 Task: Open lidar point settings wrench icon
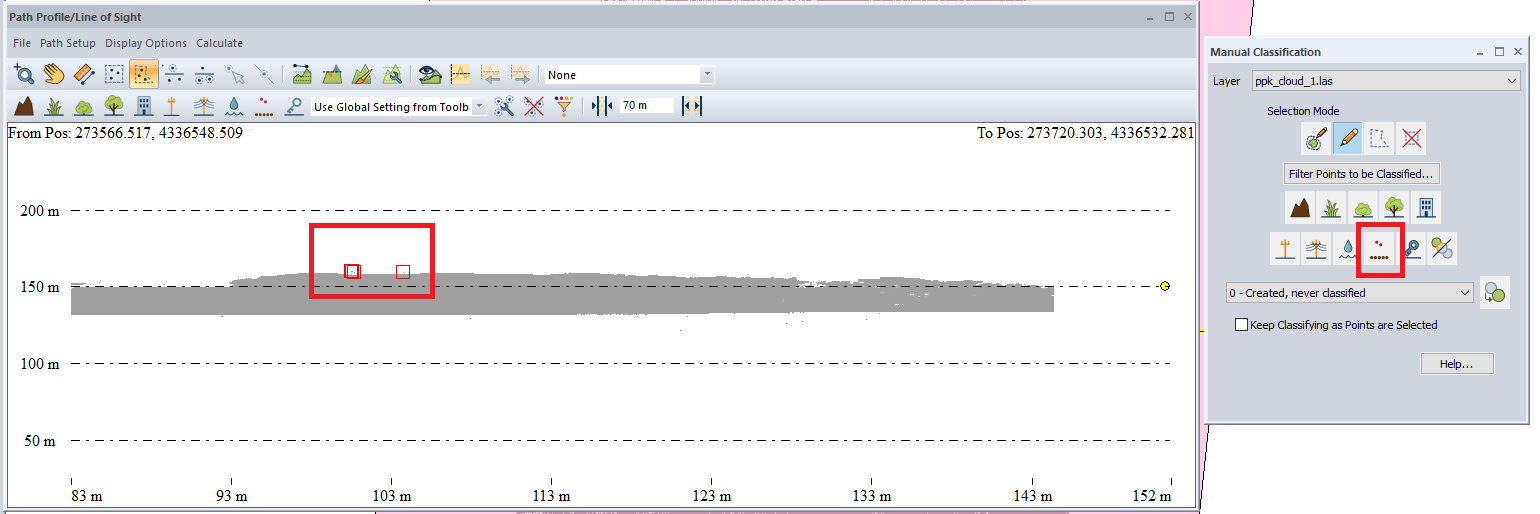tap(504, 106)
